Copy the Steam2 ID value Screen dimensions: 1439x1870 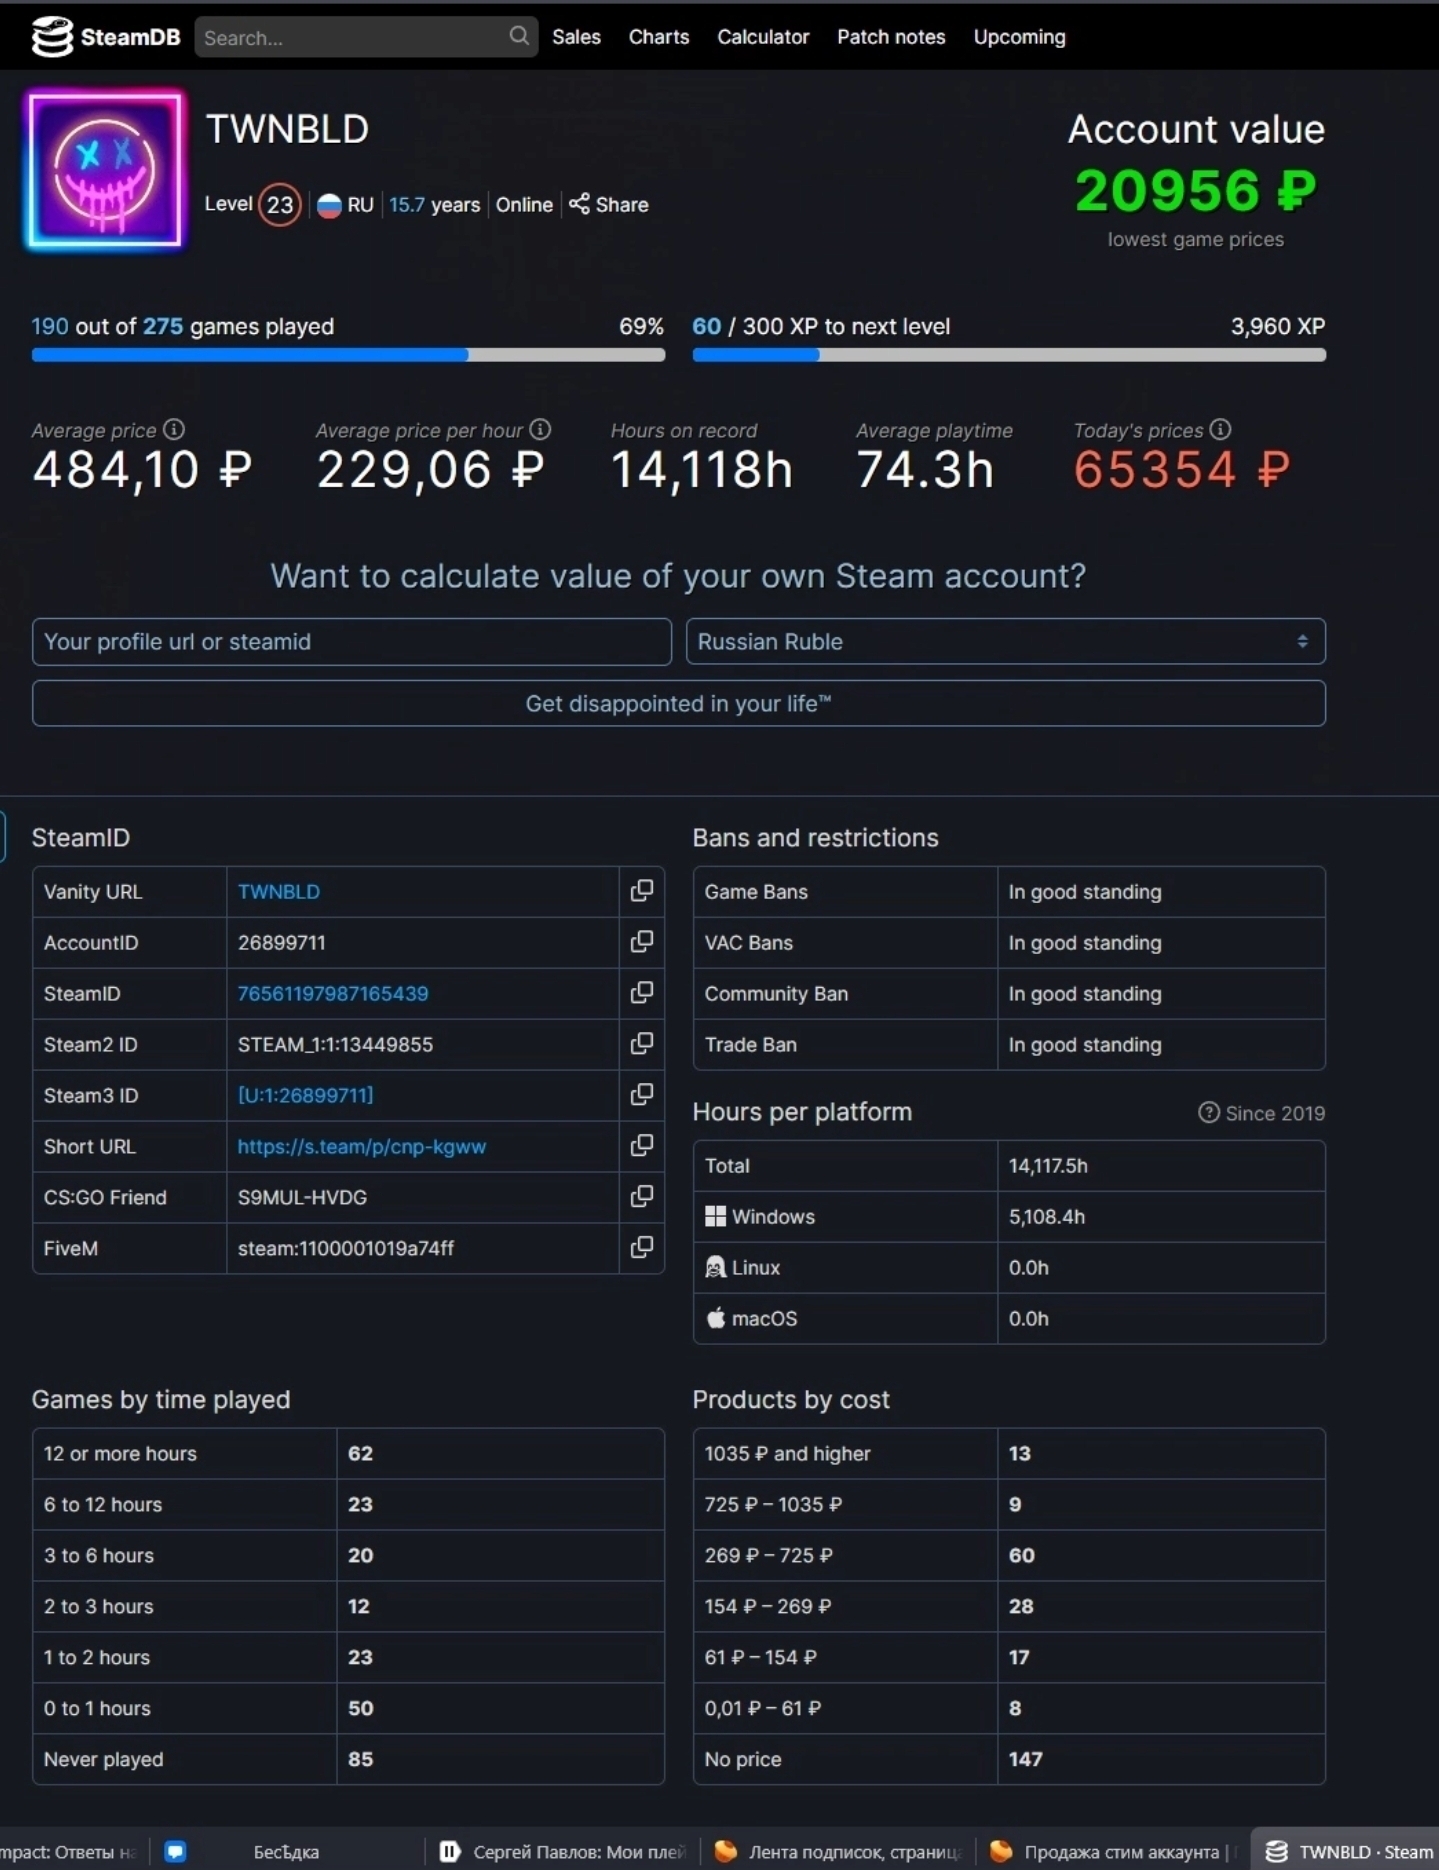click(641, 1044)
